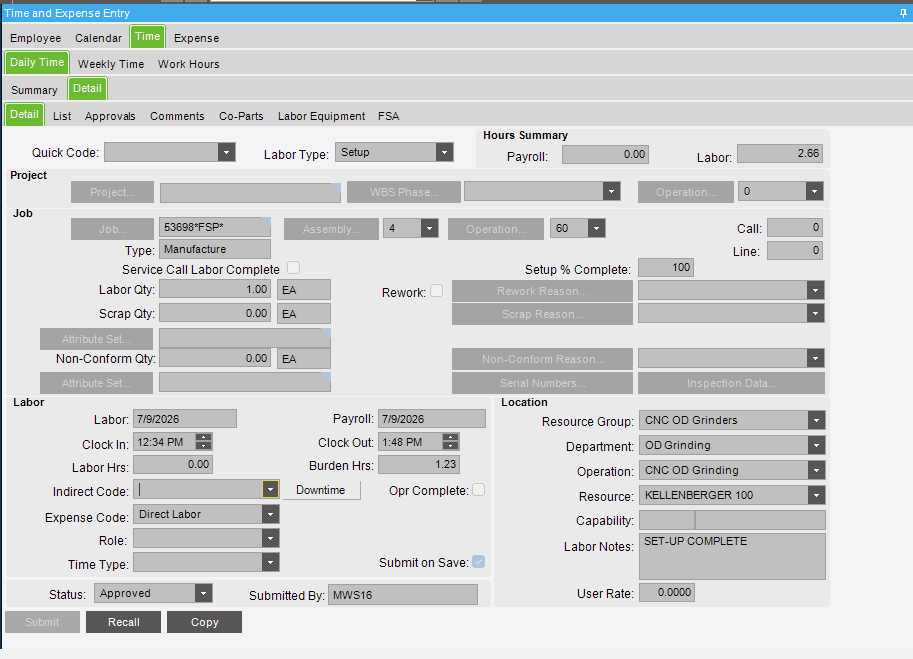Expand the Resource Group dropdown
This screenshot has width=913, height=659.
tap(816, 420)
